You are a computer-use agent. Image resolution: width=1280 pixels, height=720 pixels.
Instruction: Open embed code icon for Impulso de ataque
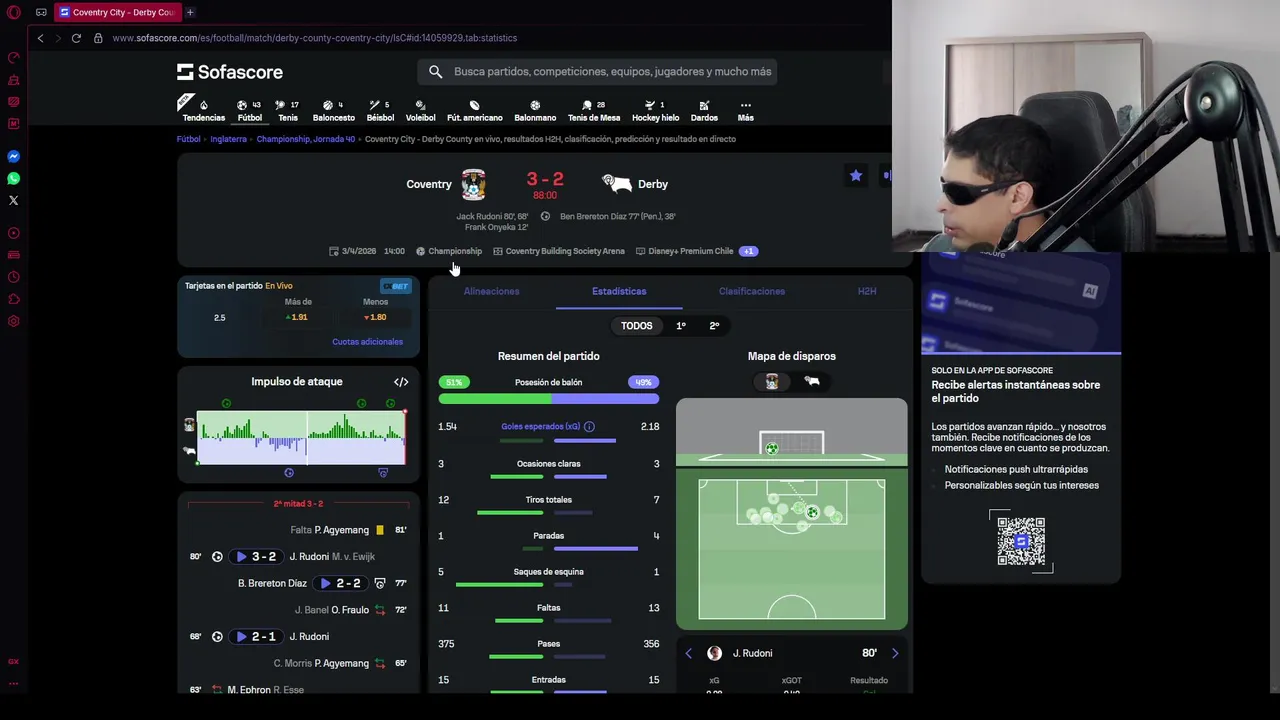point(401,382)
